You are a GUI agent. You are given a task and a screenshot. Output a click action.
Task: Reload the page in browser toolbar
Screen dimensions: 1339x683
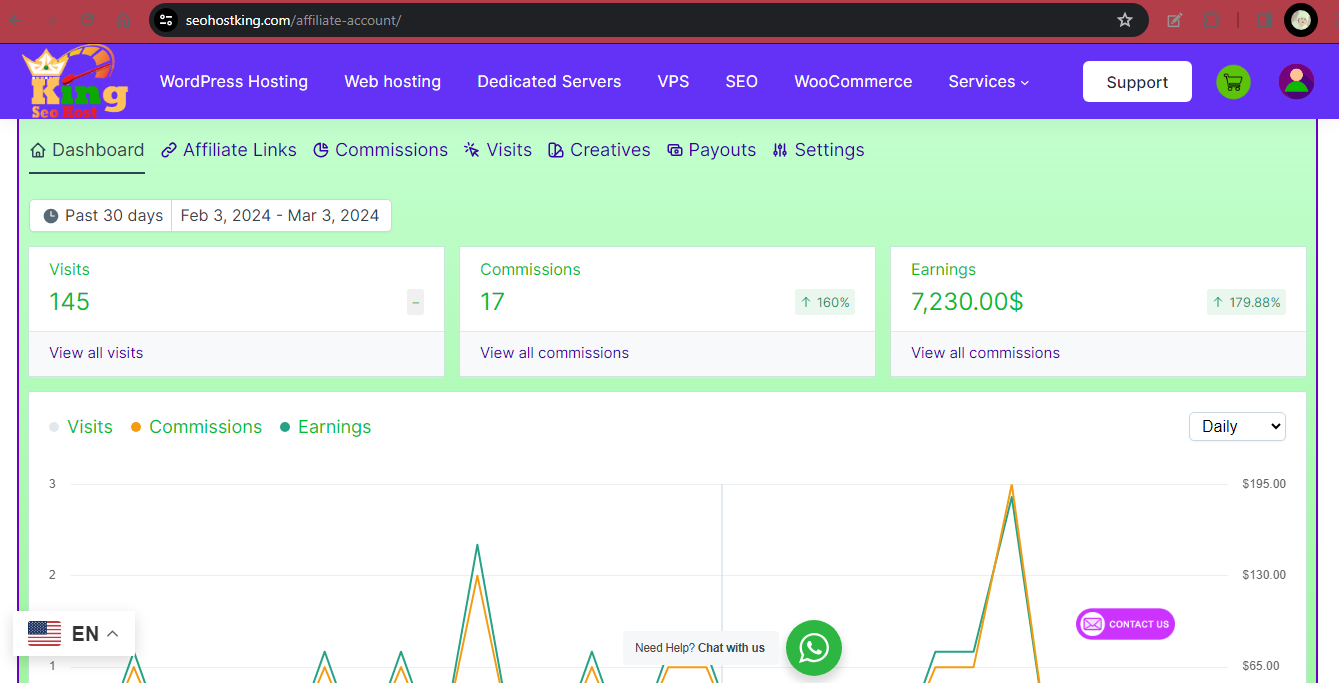coord(88,20)
